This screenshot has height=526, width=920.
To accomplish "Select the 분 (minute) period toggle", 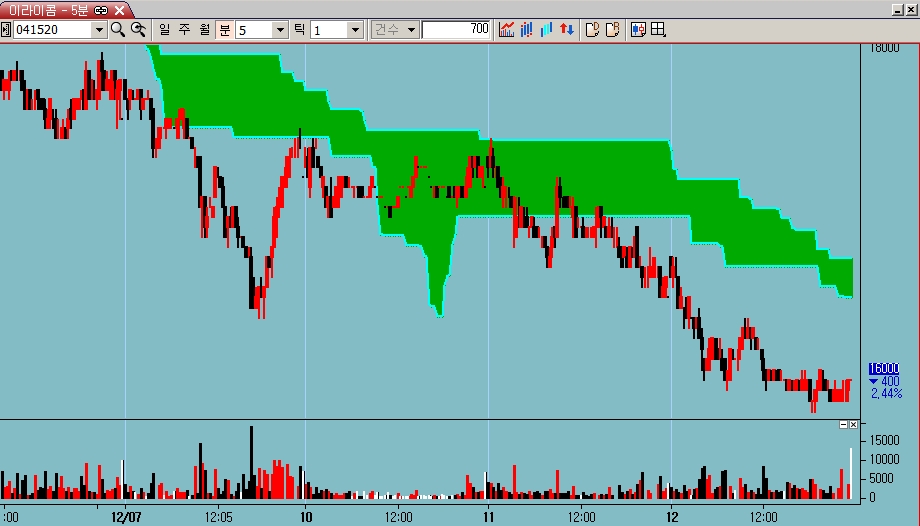I will [x=224, y=29].
